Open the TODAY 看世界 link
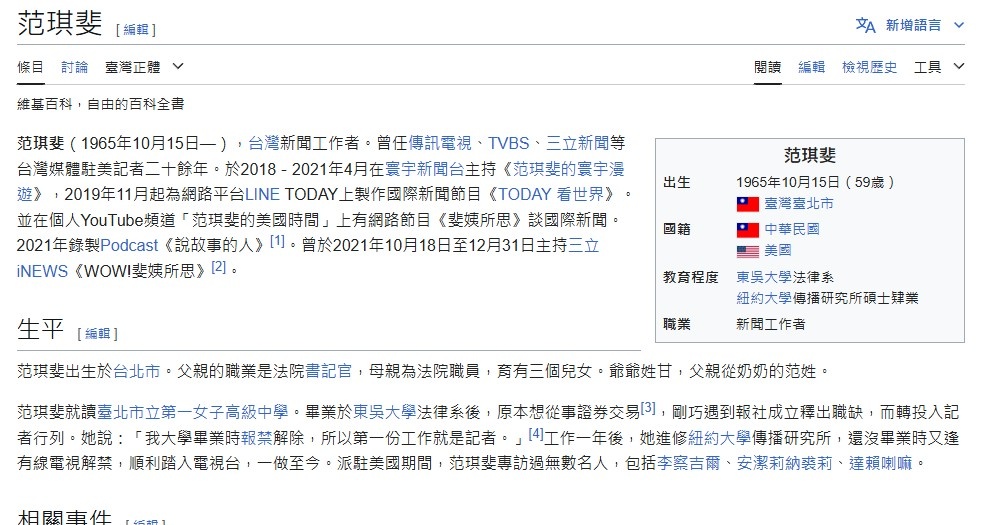Screen dimensions: 998x525 coord(551,194)
